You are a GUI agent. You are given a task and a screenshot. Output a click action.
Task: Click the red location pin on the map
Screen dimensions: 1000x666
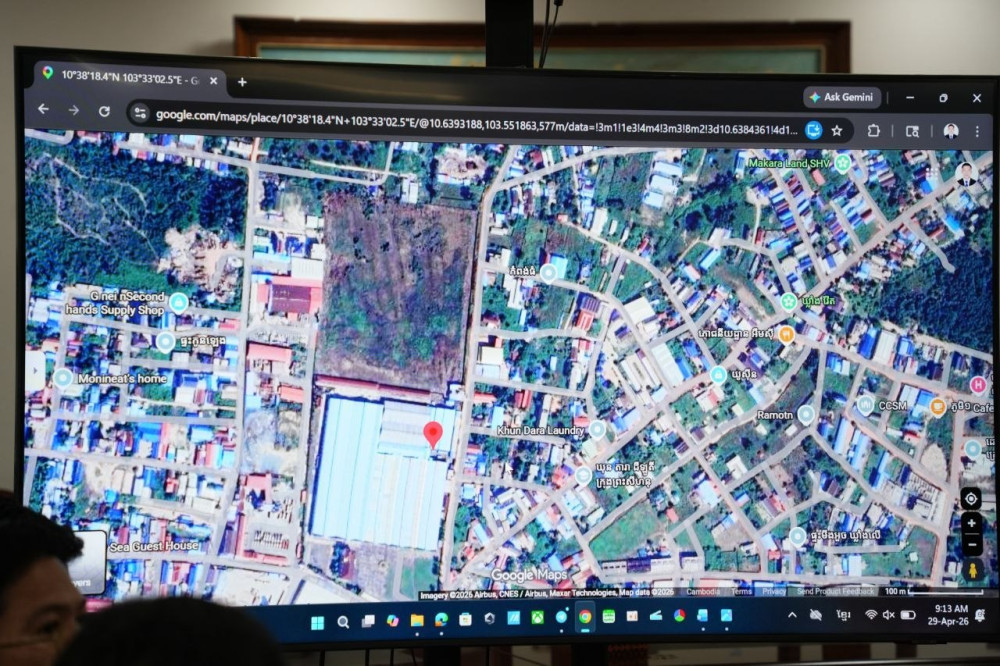[x=433, y=434]
